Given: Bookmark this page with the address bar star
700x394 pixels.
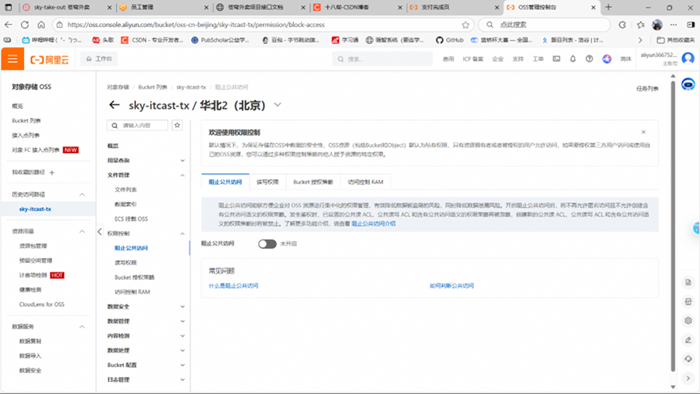Looking at the screenshot, I should (466, 25).
